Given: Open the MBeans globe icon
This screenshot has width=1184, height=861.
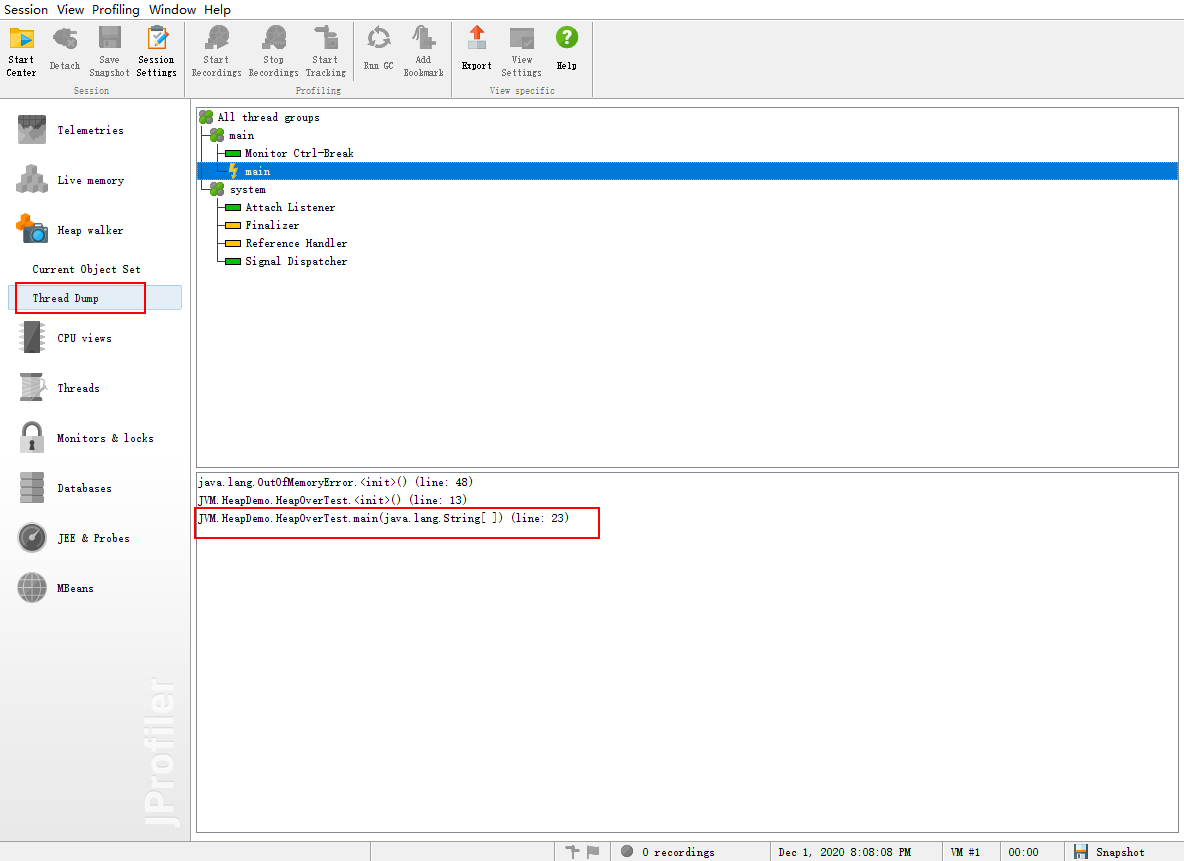Looking at the screenshot, I should pos(32,588).
